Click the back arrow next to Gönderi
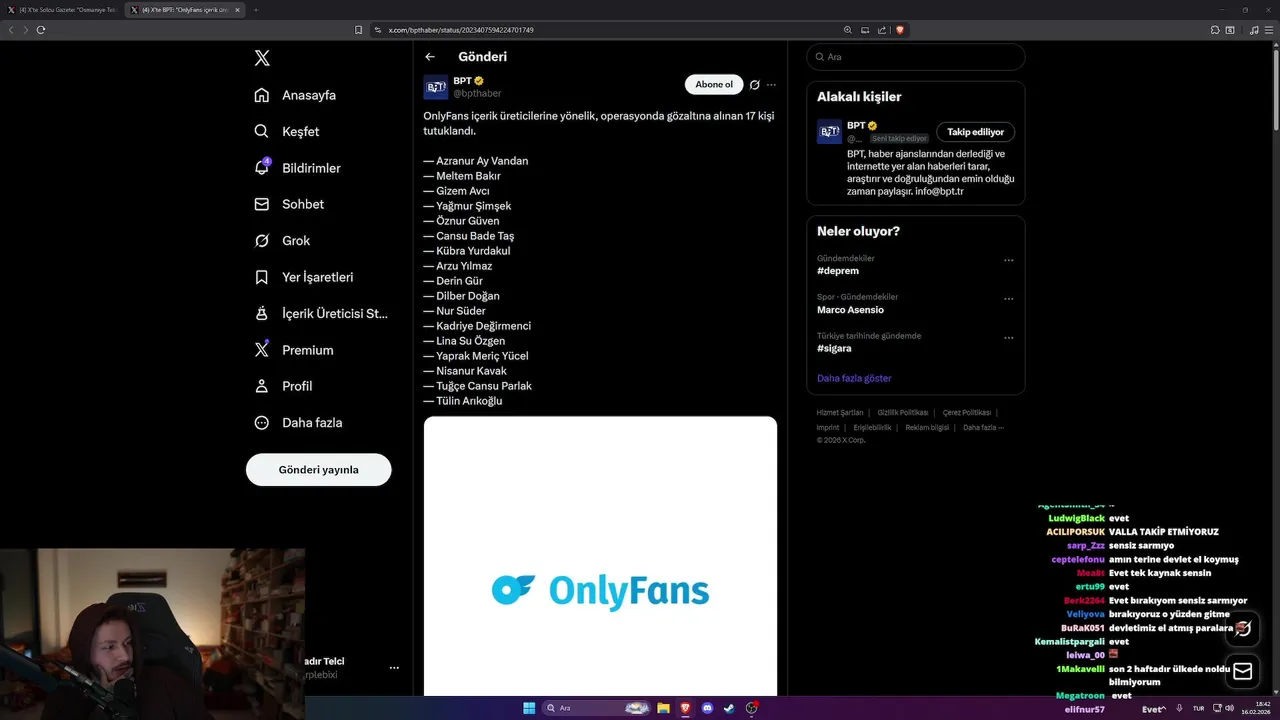The image size is (1280, 720). pyautogui.click(x=430, y=57)
